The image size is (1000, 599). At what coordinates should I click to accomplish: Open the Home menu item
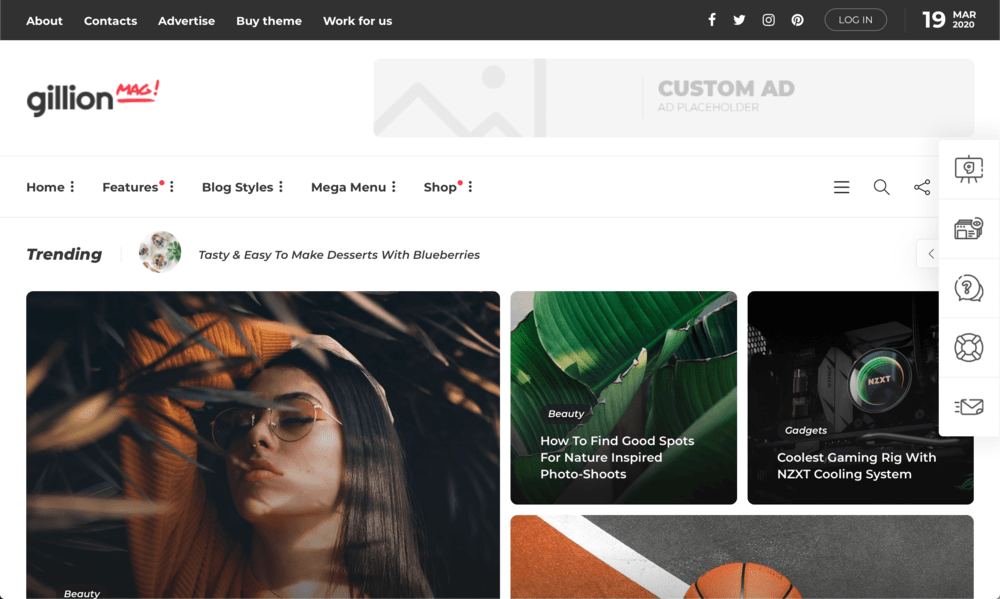click(45, 187)
